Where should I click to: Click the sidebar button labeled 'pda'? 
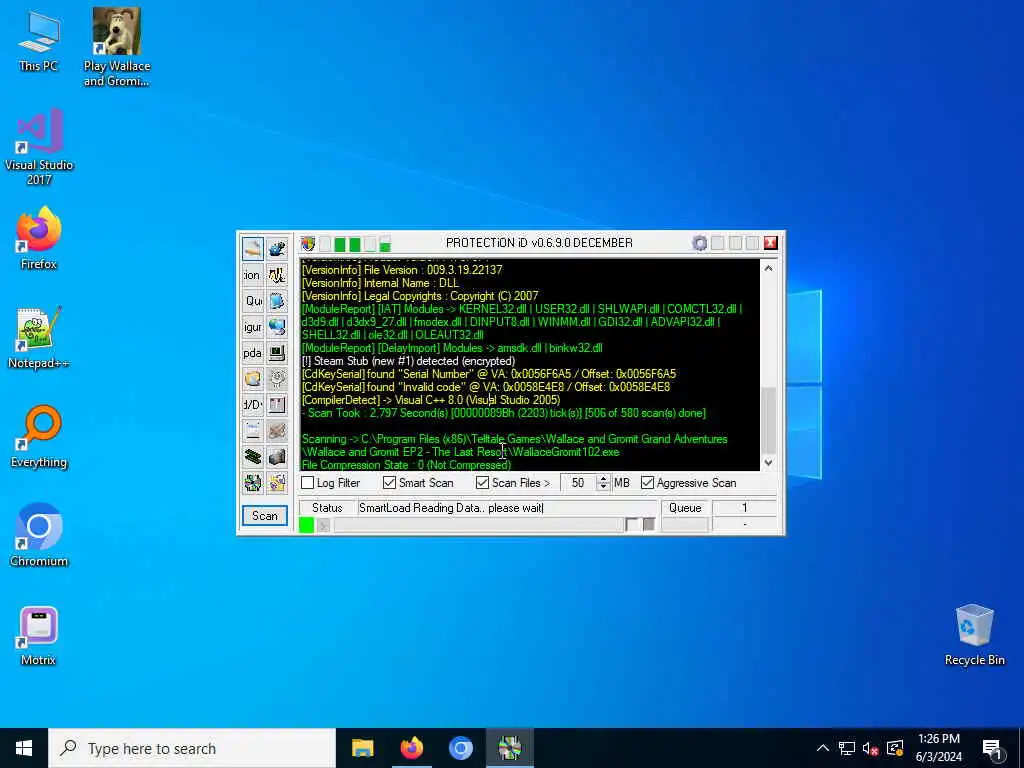(253, 353)
